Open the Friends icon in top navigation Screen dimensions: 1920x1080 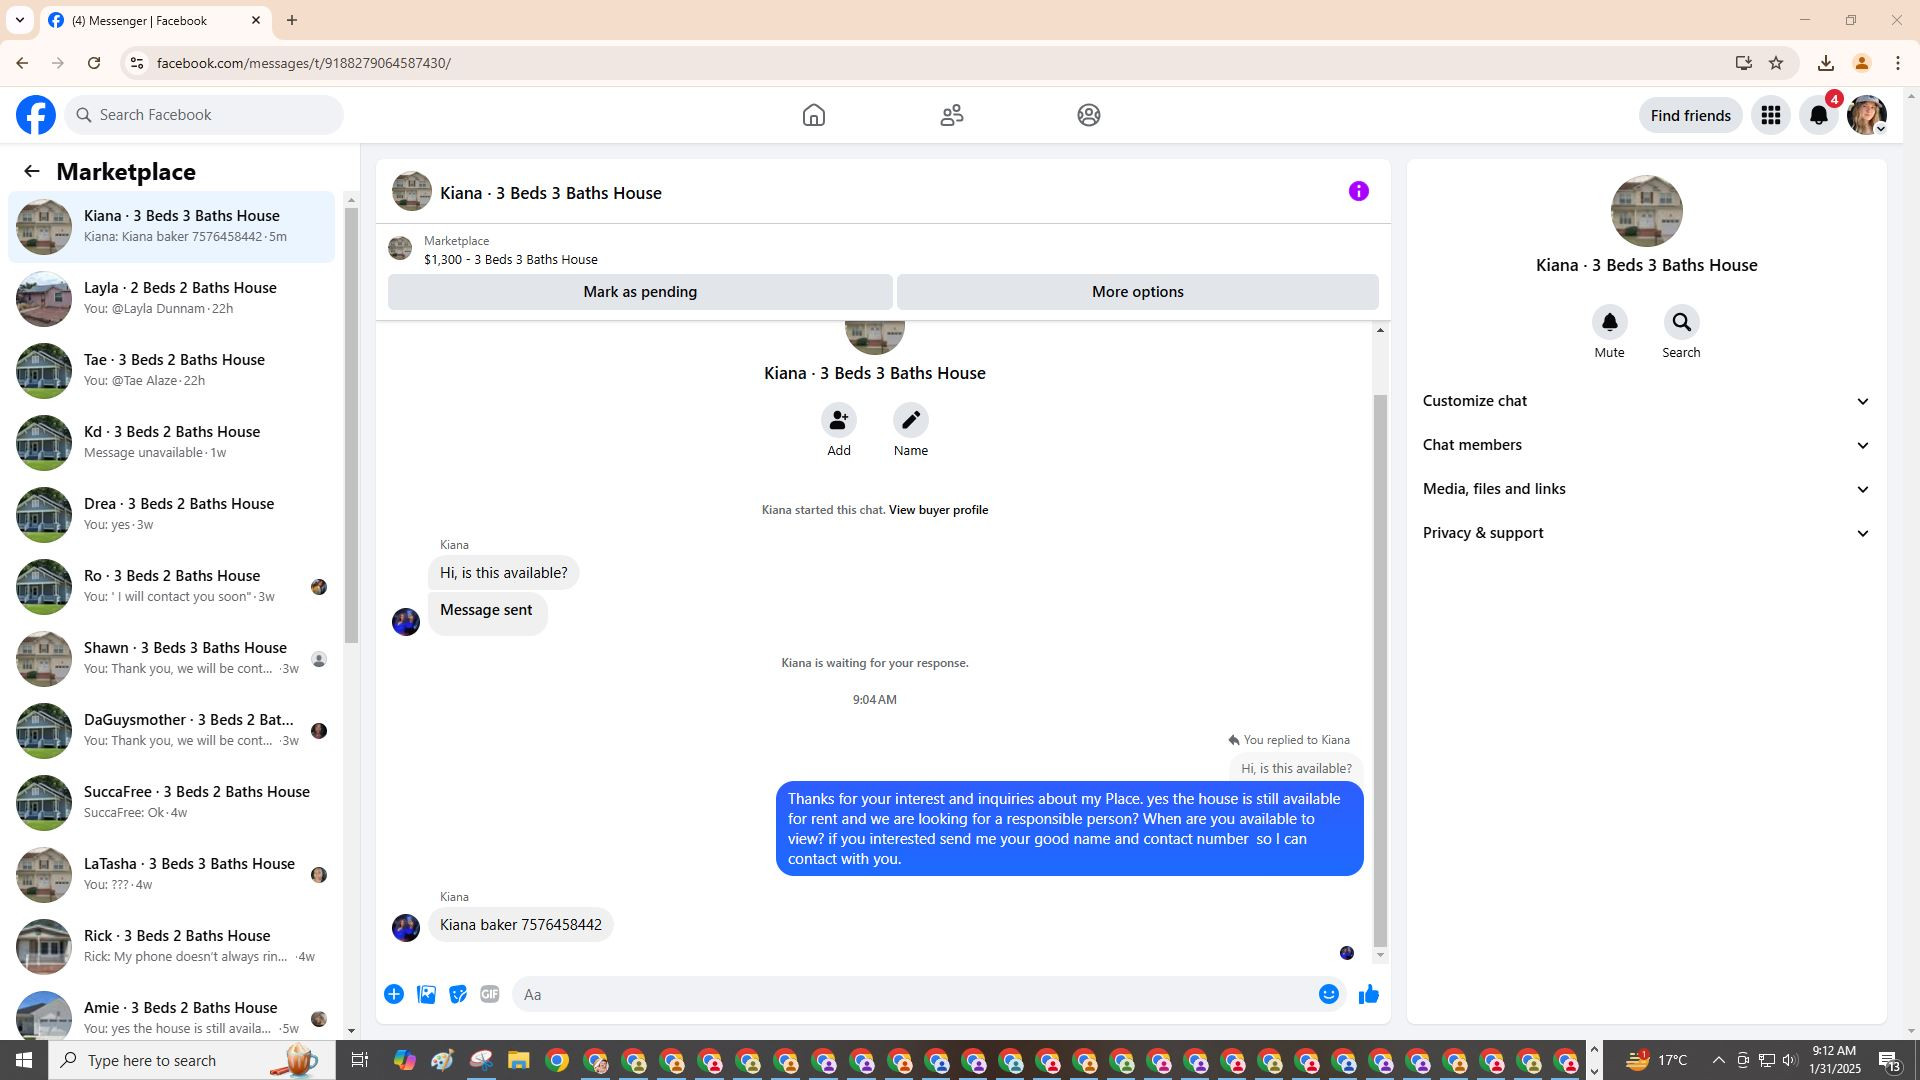[952, 115]
